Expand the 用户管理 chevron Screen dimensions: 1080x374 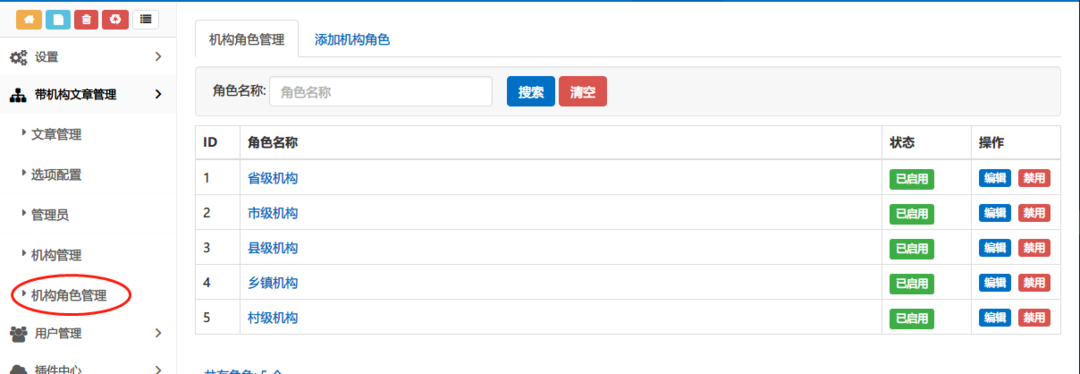[158, 333]
